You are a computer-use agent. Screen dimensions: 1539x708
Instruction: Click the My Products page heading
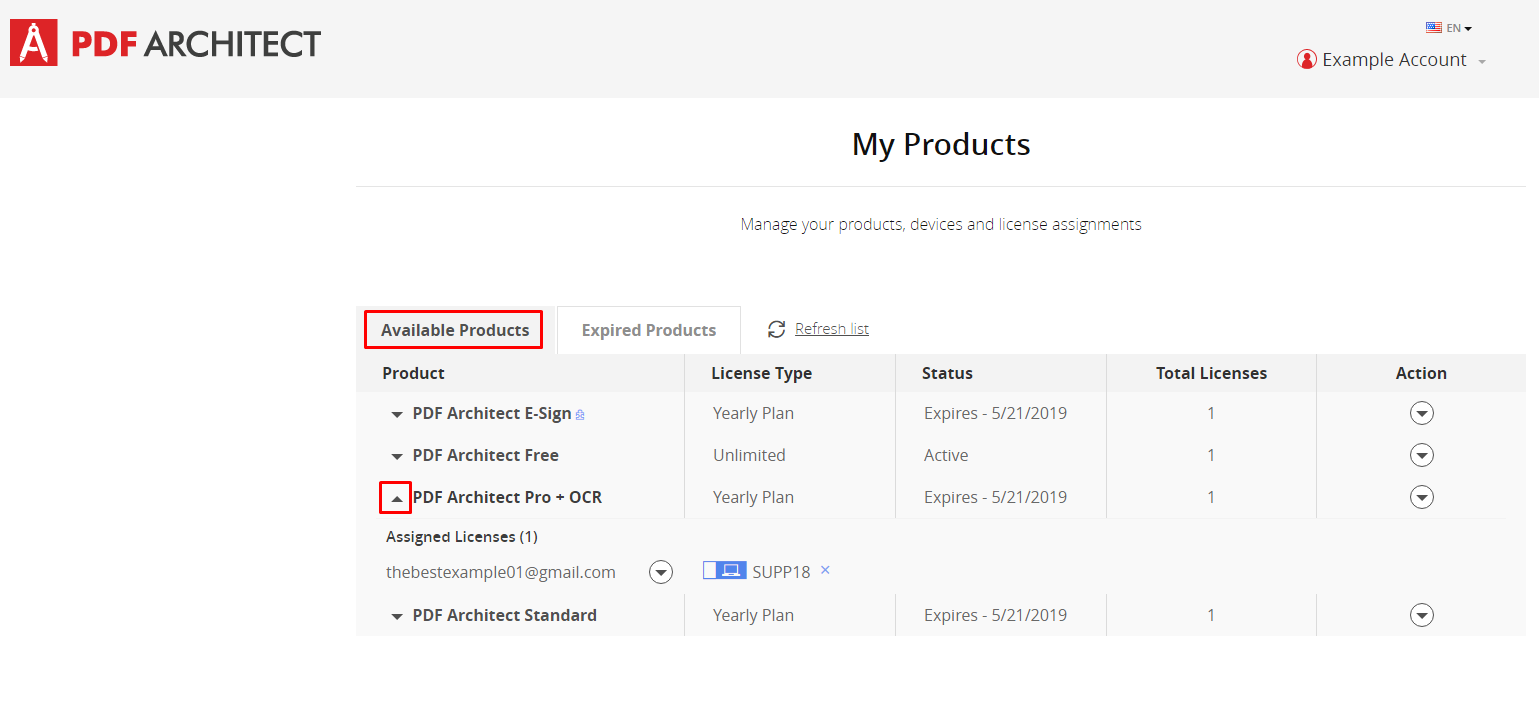(941, 145)
